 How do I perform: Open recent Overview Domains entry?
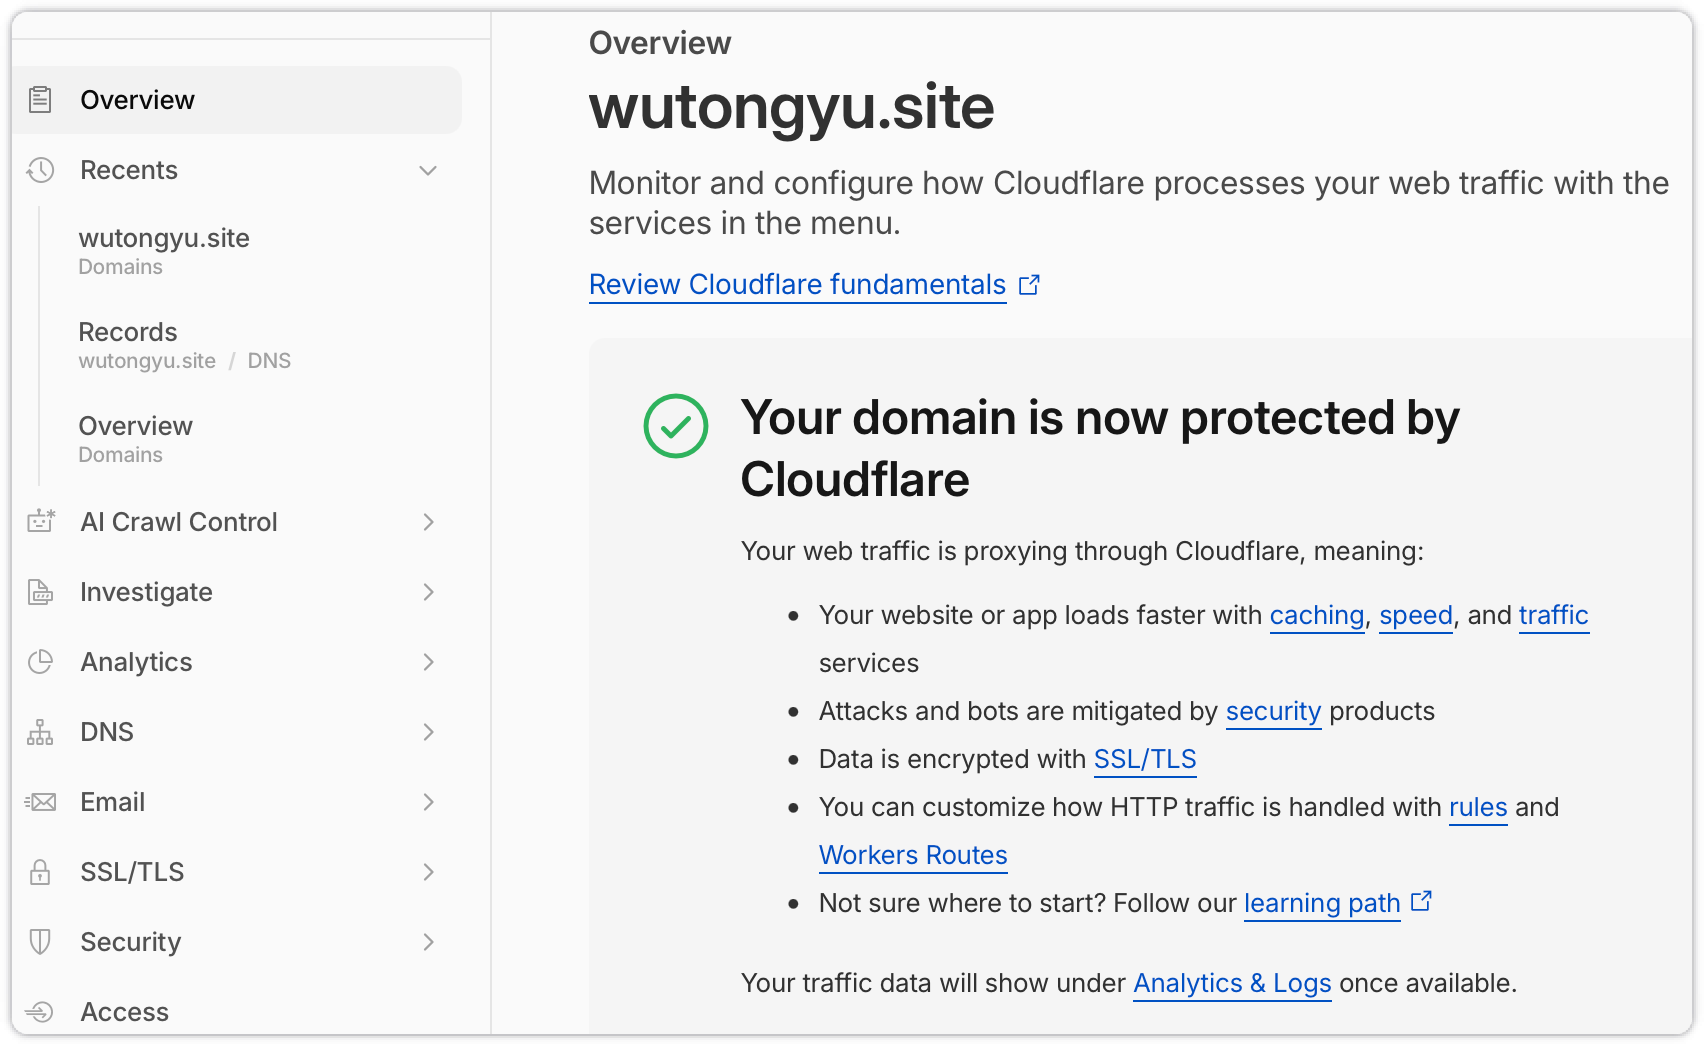click(x=136, y=439)
